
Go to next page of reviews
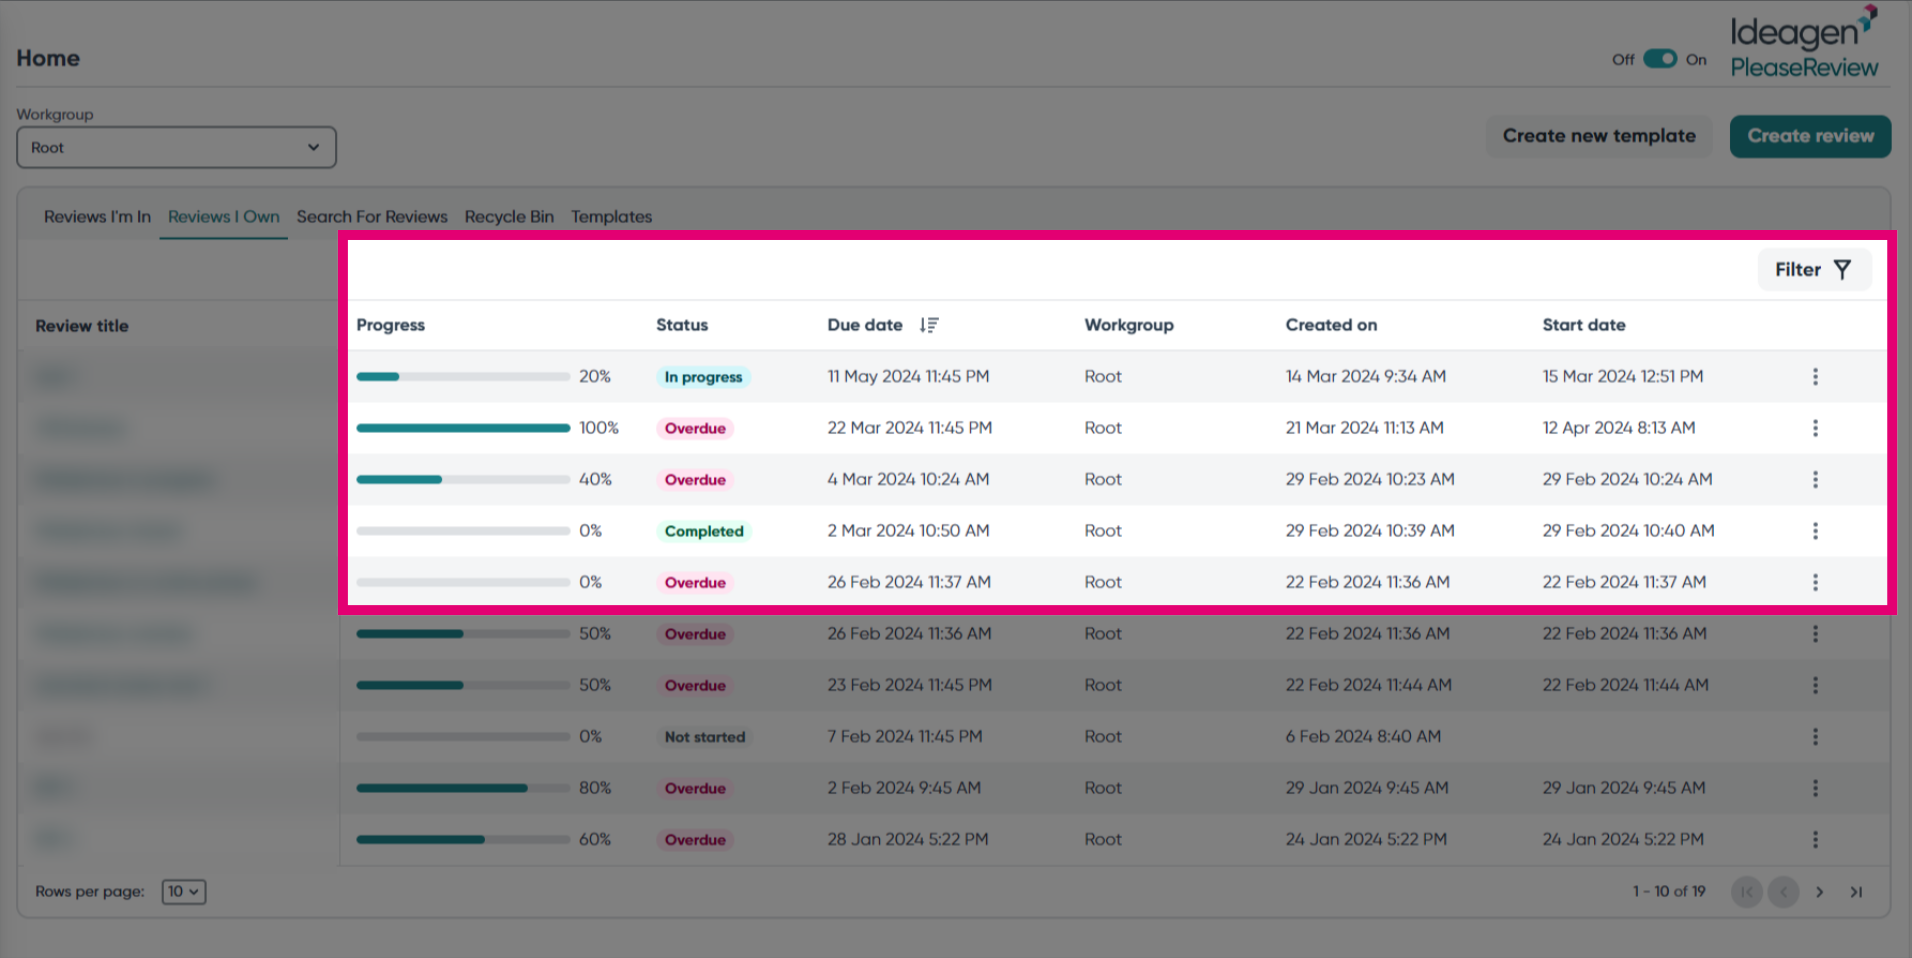point(1819,892)
